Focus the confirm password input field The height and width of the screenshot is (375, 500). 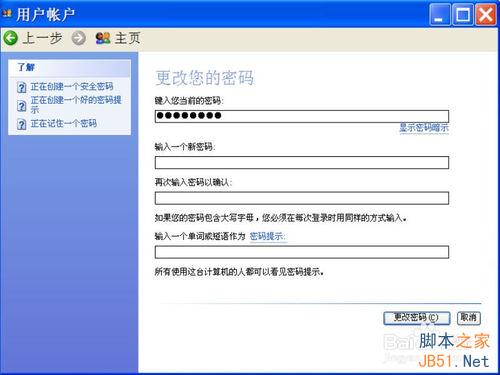[x=302, y=198]
